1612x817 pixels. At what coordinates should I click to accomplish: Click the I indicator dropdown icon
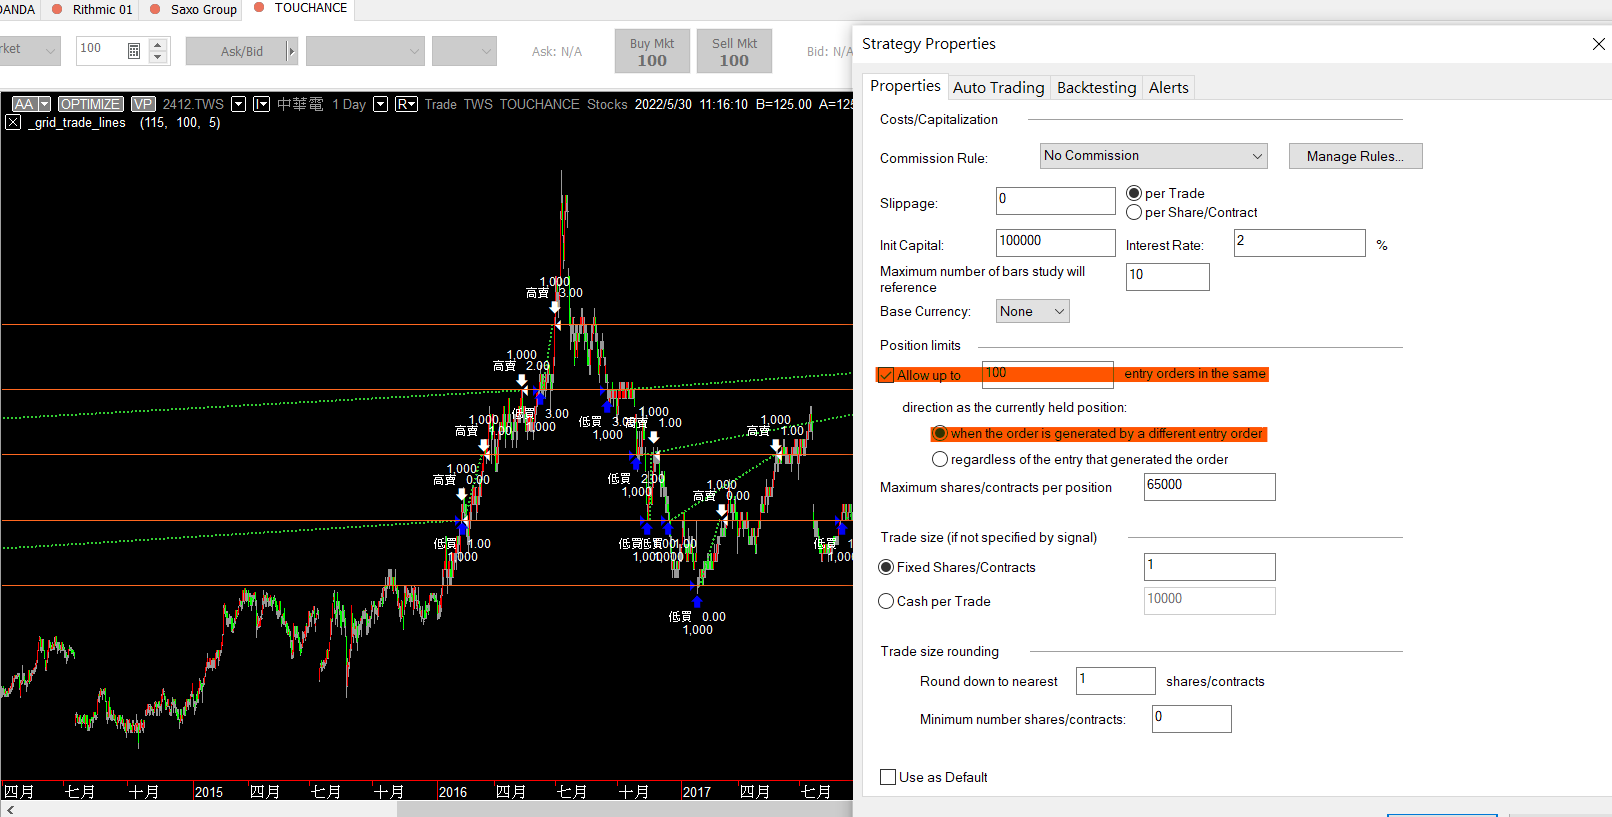click(x=261, y=104)
